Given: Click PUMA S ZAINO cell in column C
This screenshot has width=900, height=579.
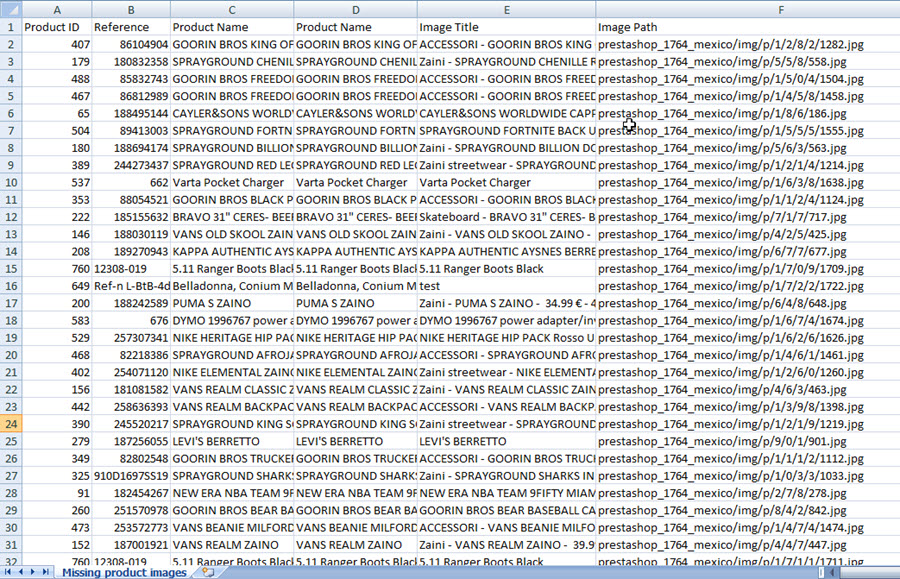Looking at the screenshot, I should (x=232, y=303).
